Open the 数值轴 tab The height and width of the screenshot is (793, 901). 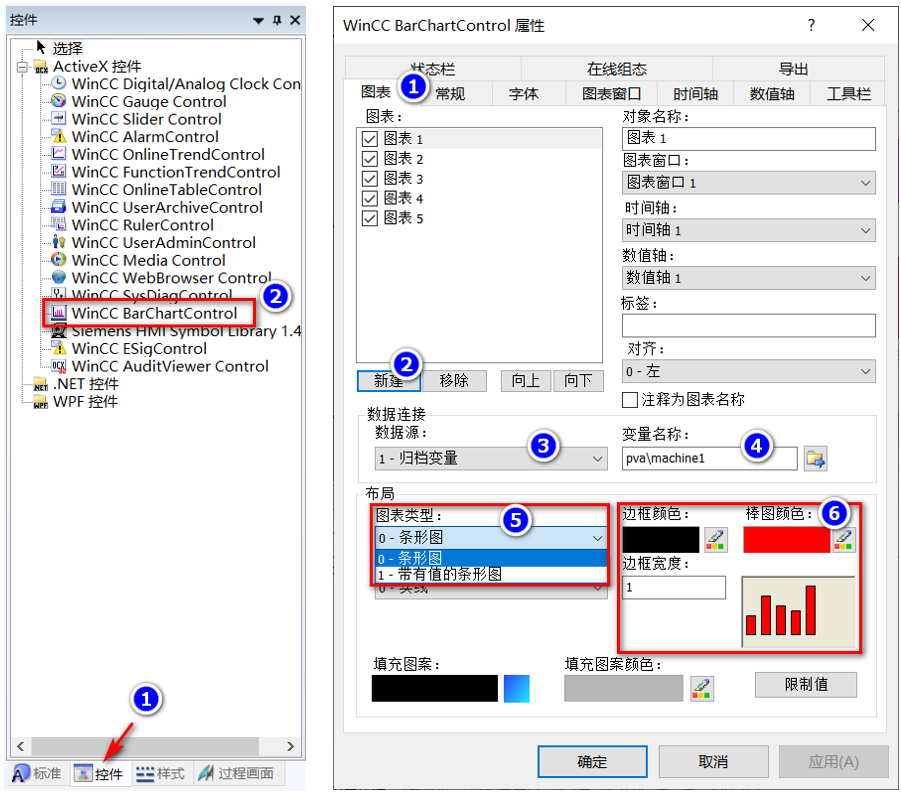(772, 94)
